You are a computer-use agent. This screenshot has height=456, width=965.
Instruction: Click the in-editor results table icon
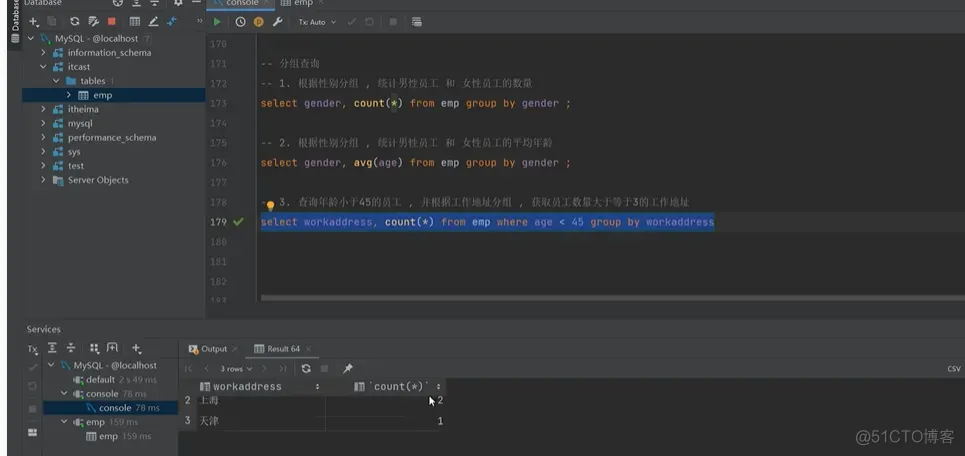point(417,22)
